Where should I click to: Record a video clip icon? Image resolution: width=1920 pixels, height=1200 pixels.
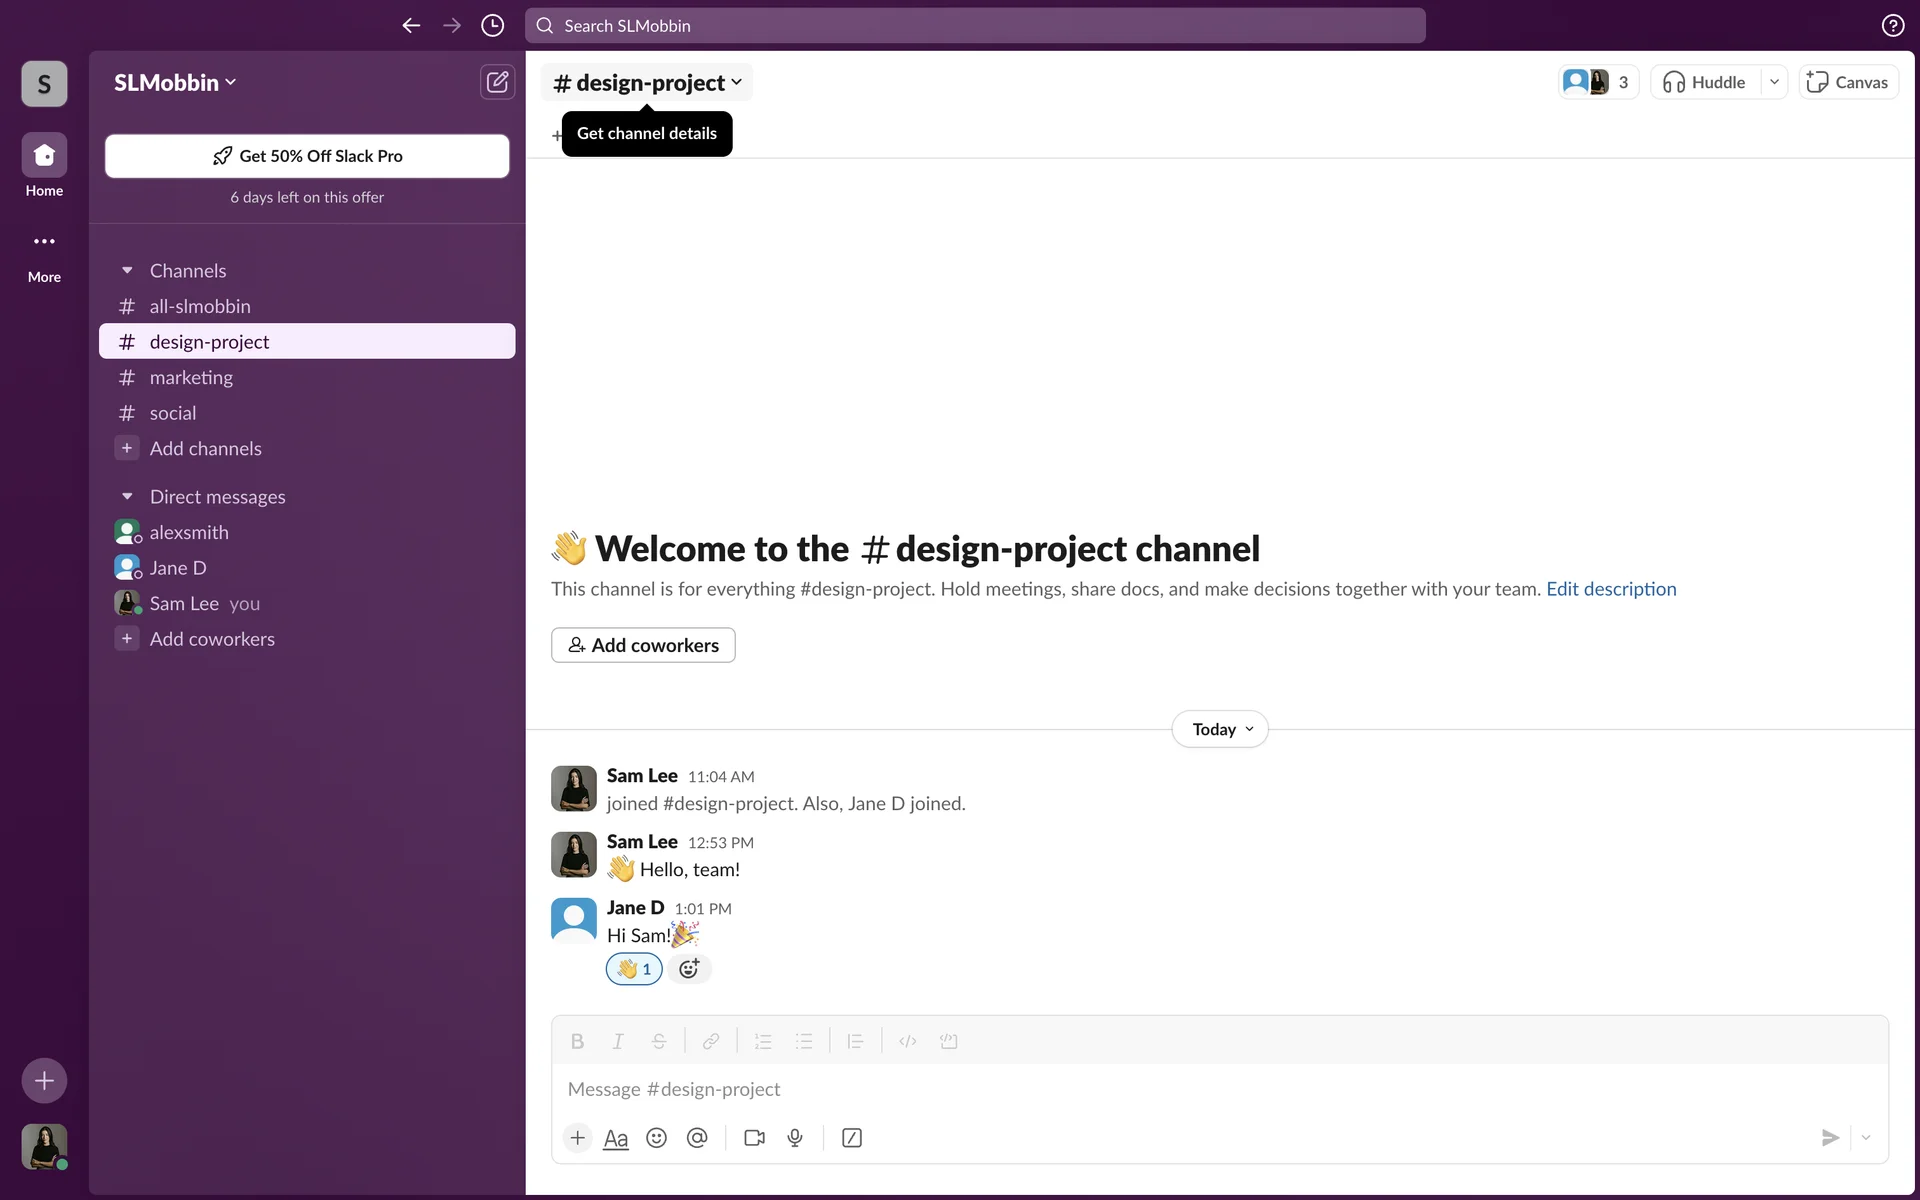(x=754, y=1138)
